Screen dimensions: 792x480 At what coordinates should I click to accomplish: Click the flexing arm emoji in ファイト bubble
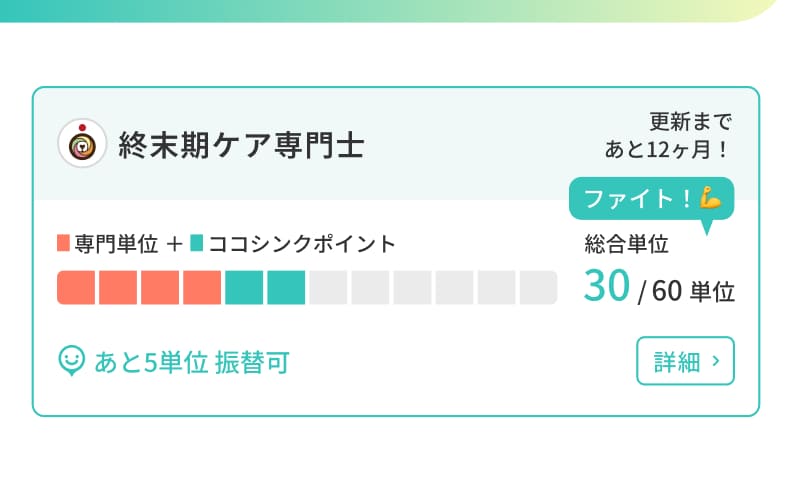click(711, 198)
